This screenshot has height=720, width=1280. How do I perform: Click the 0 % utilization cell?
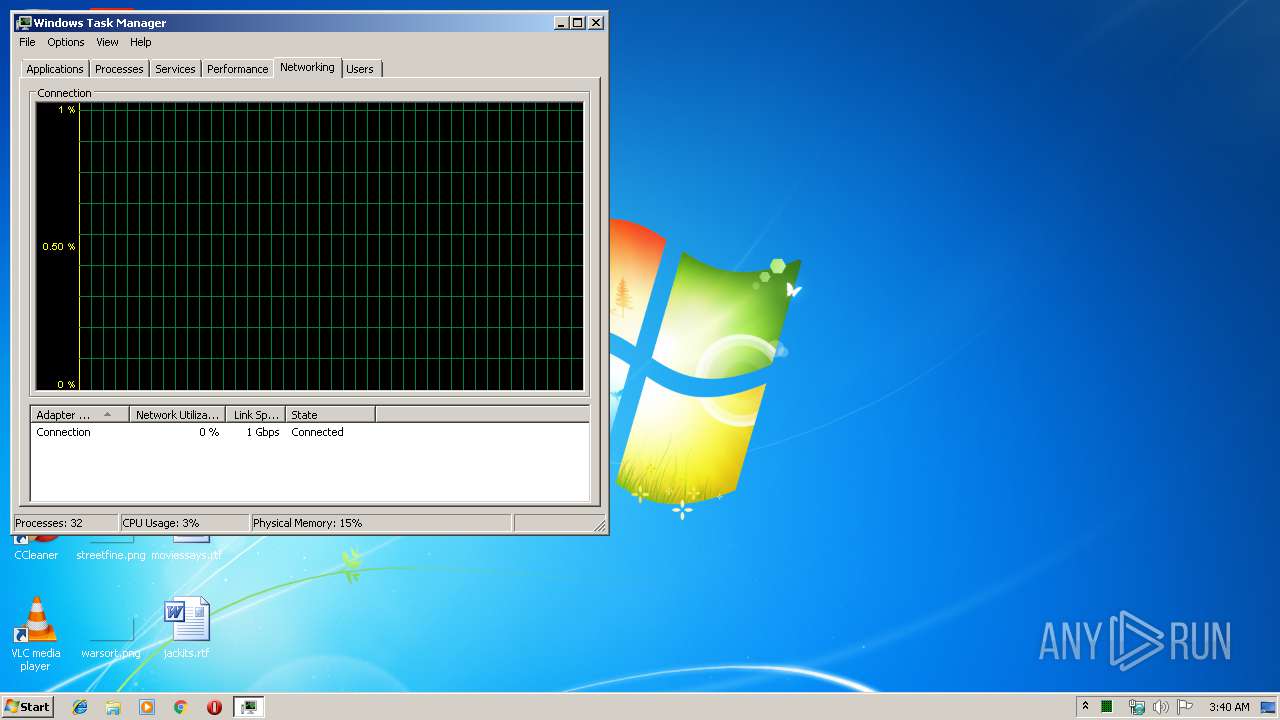pyautogui.click(x=209, y=432)
